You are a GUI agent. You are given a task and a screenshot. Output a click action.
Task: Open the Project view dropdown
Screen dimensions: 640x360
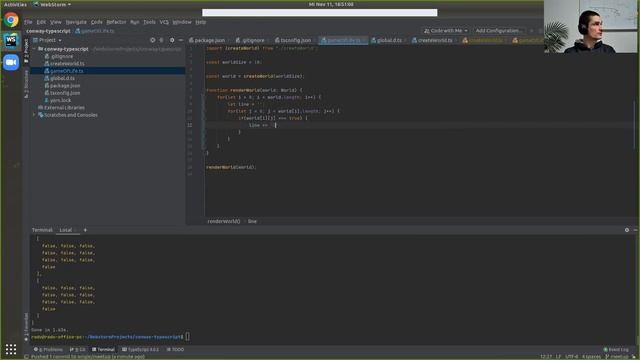click(x=47, y=40)
